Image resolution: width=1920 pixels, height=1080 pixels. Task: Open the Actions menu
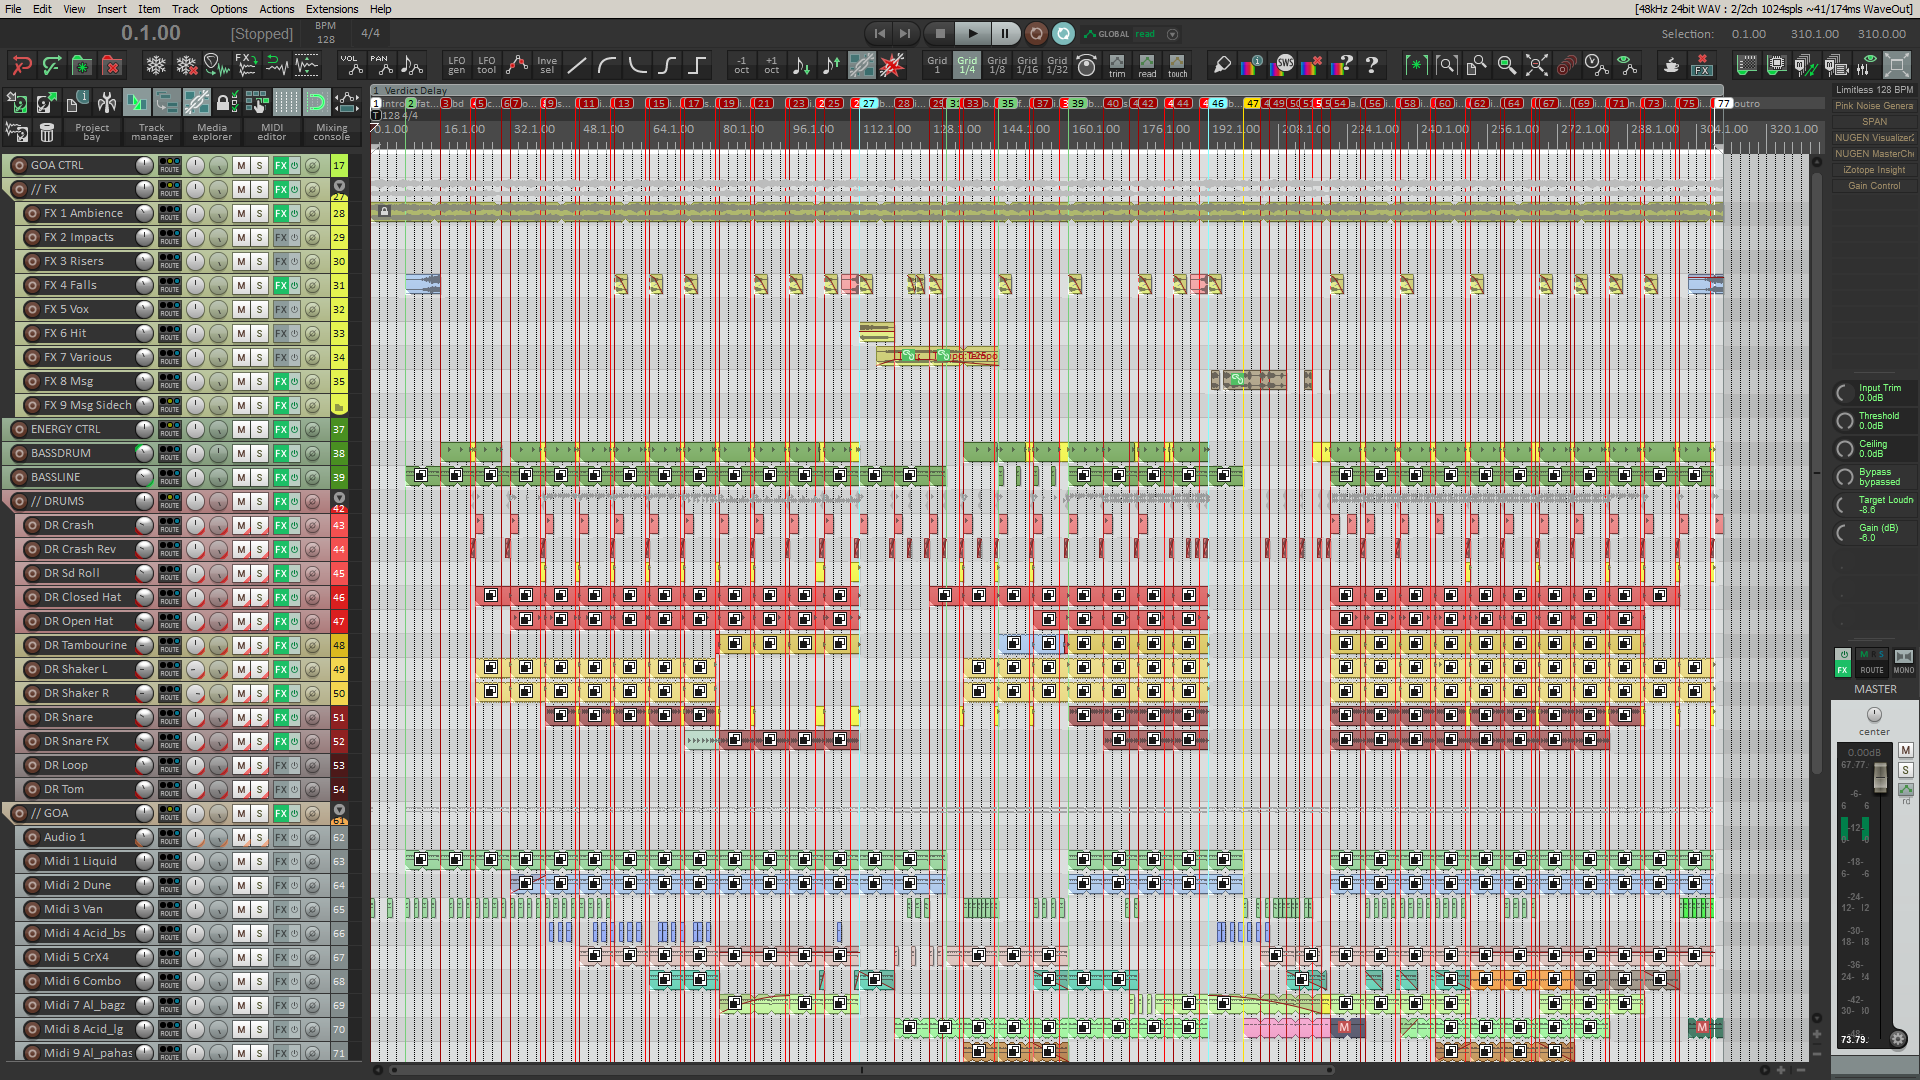pos(277,9)
